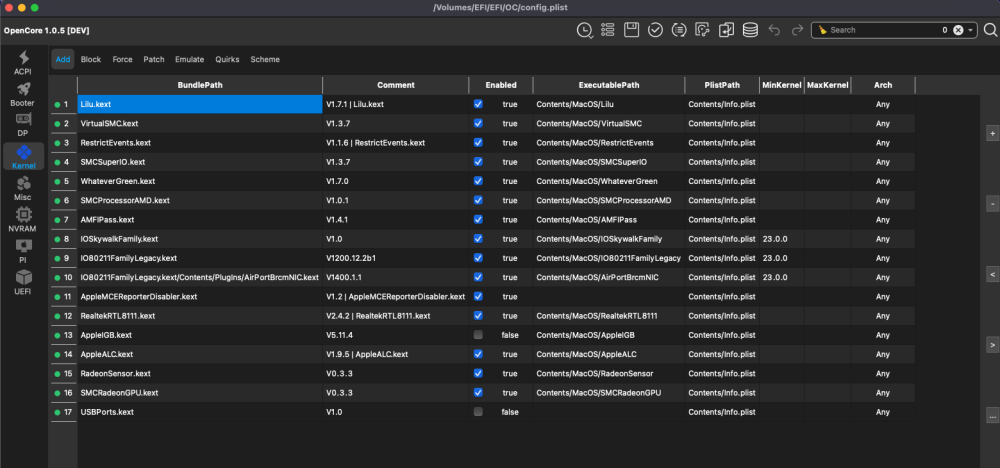
Task: Select the AppleMCEReporterDisabler.kext bundle path
Action: 200,296
